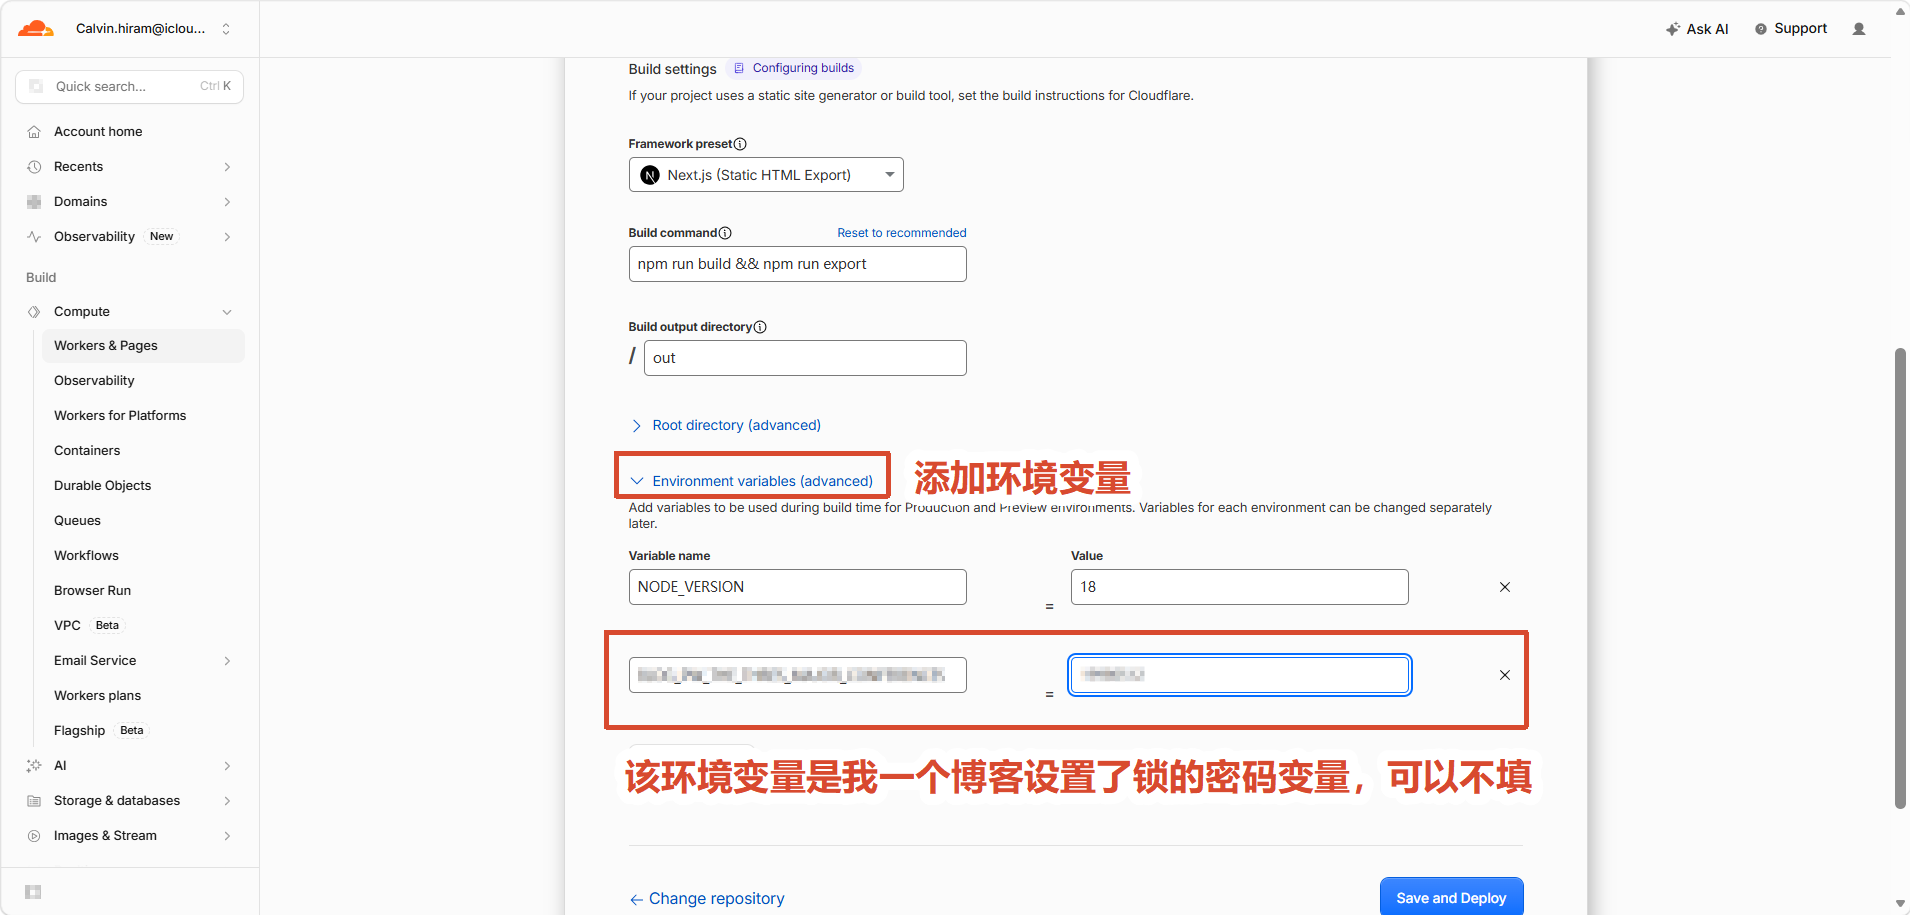Screen dimensions: 1910x915
Task: Collapse the Compute section chevron
Action: pyautogui.click(x=227, y=312)
